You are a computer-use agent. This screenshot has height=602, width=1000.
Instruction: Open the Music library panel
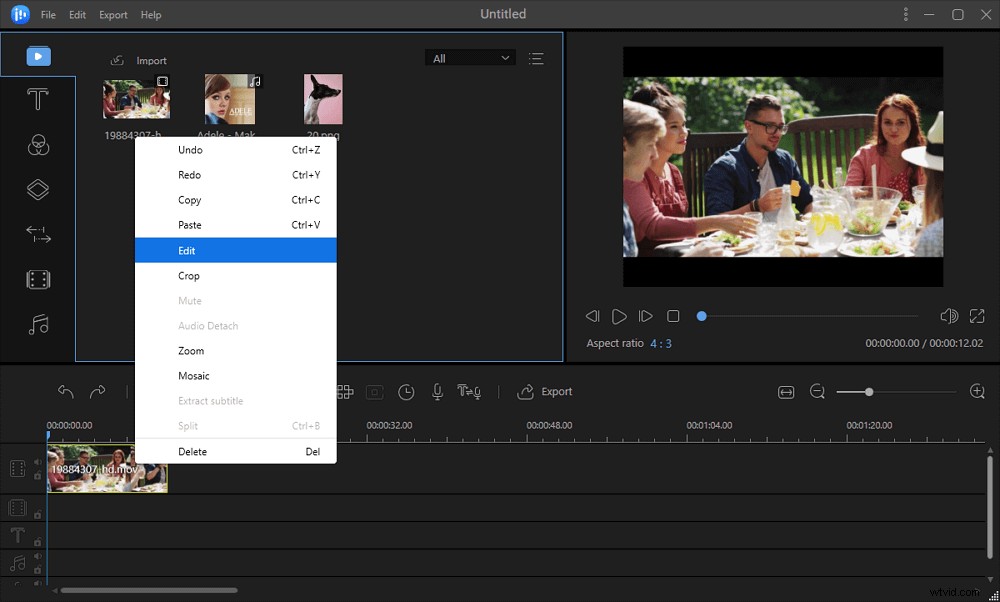pos(38,324)
